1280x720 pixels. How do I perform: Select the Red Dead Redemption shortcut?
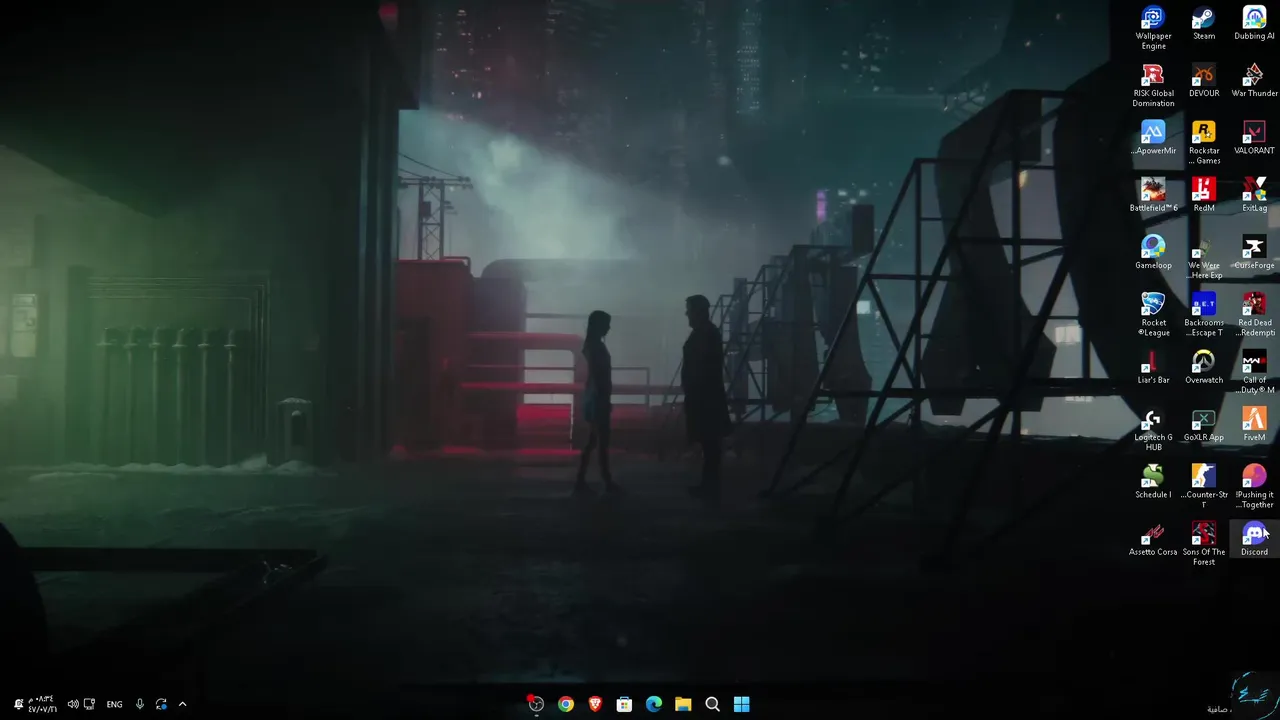pos(1254,315)
